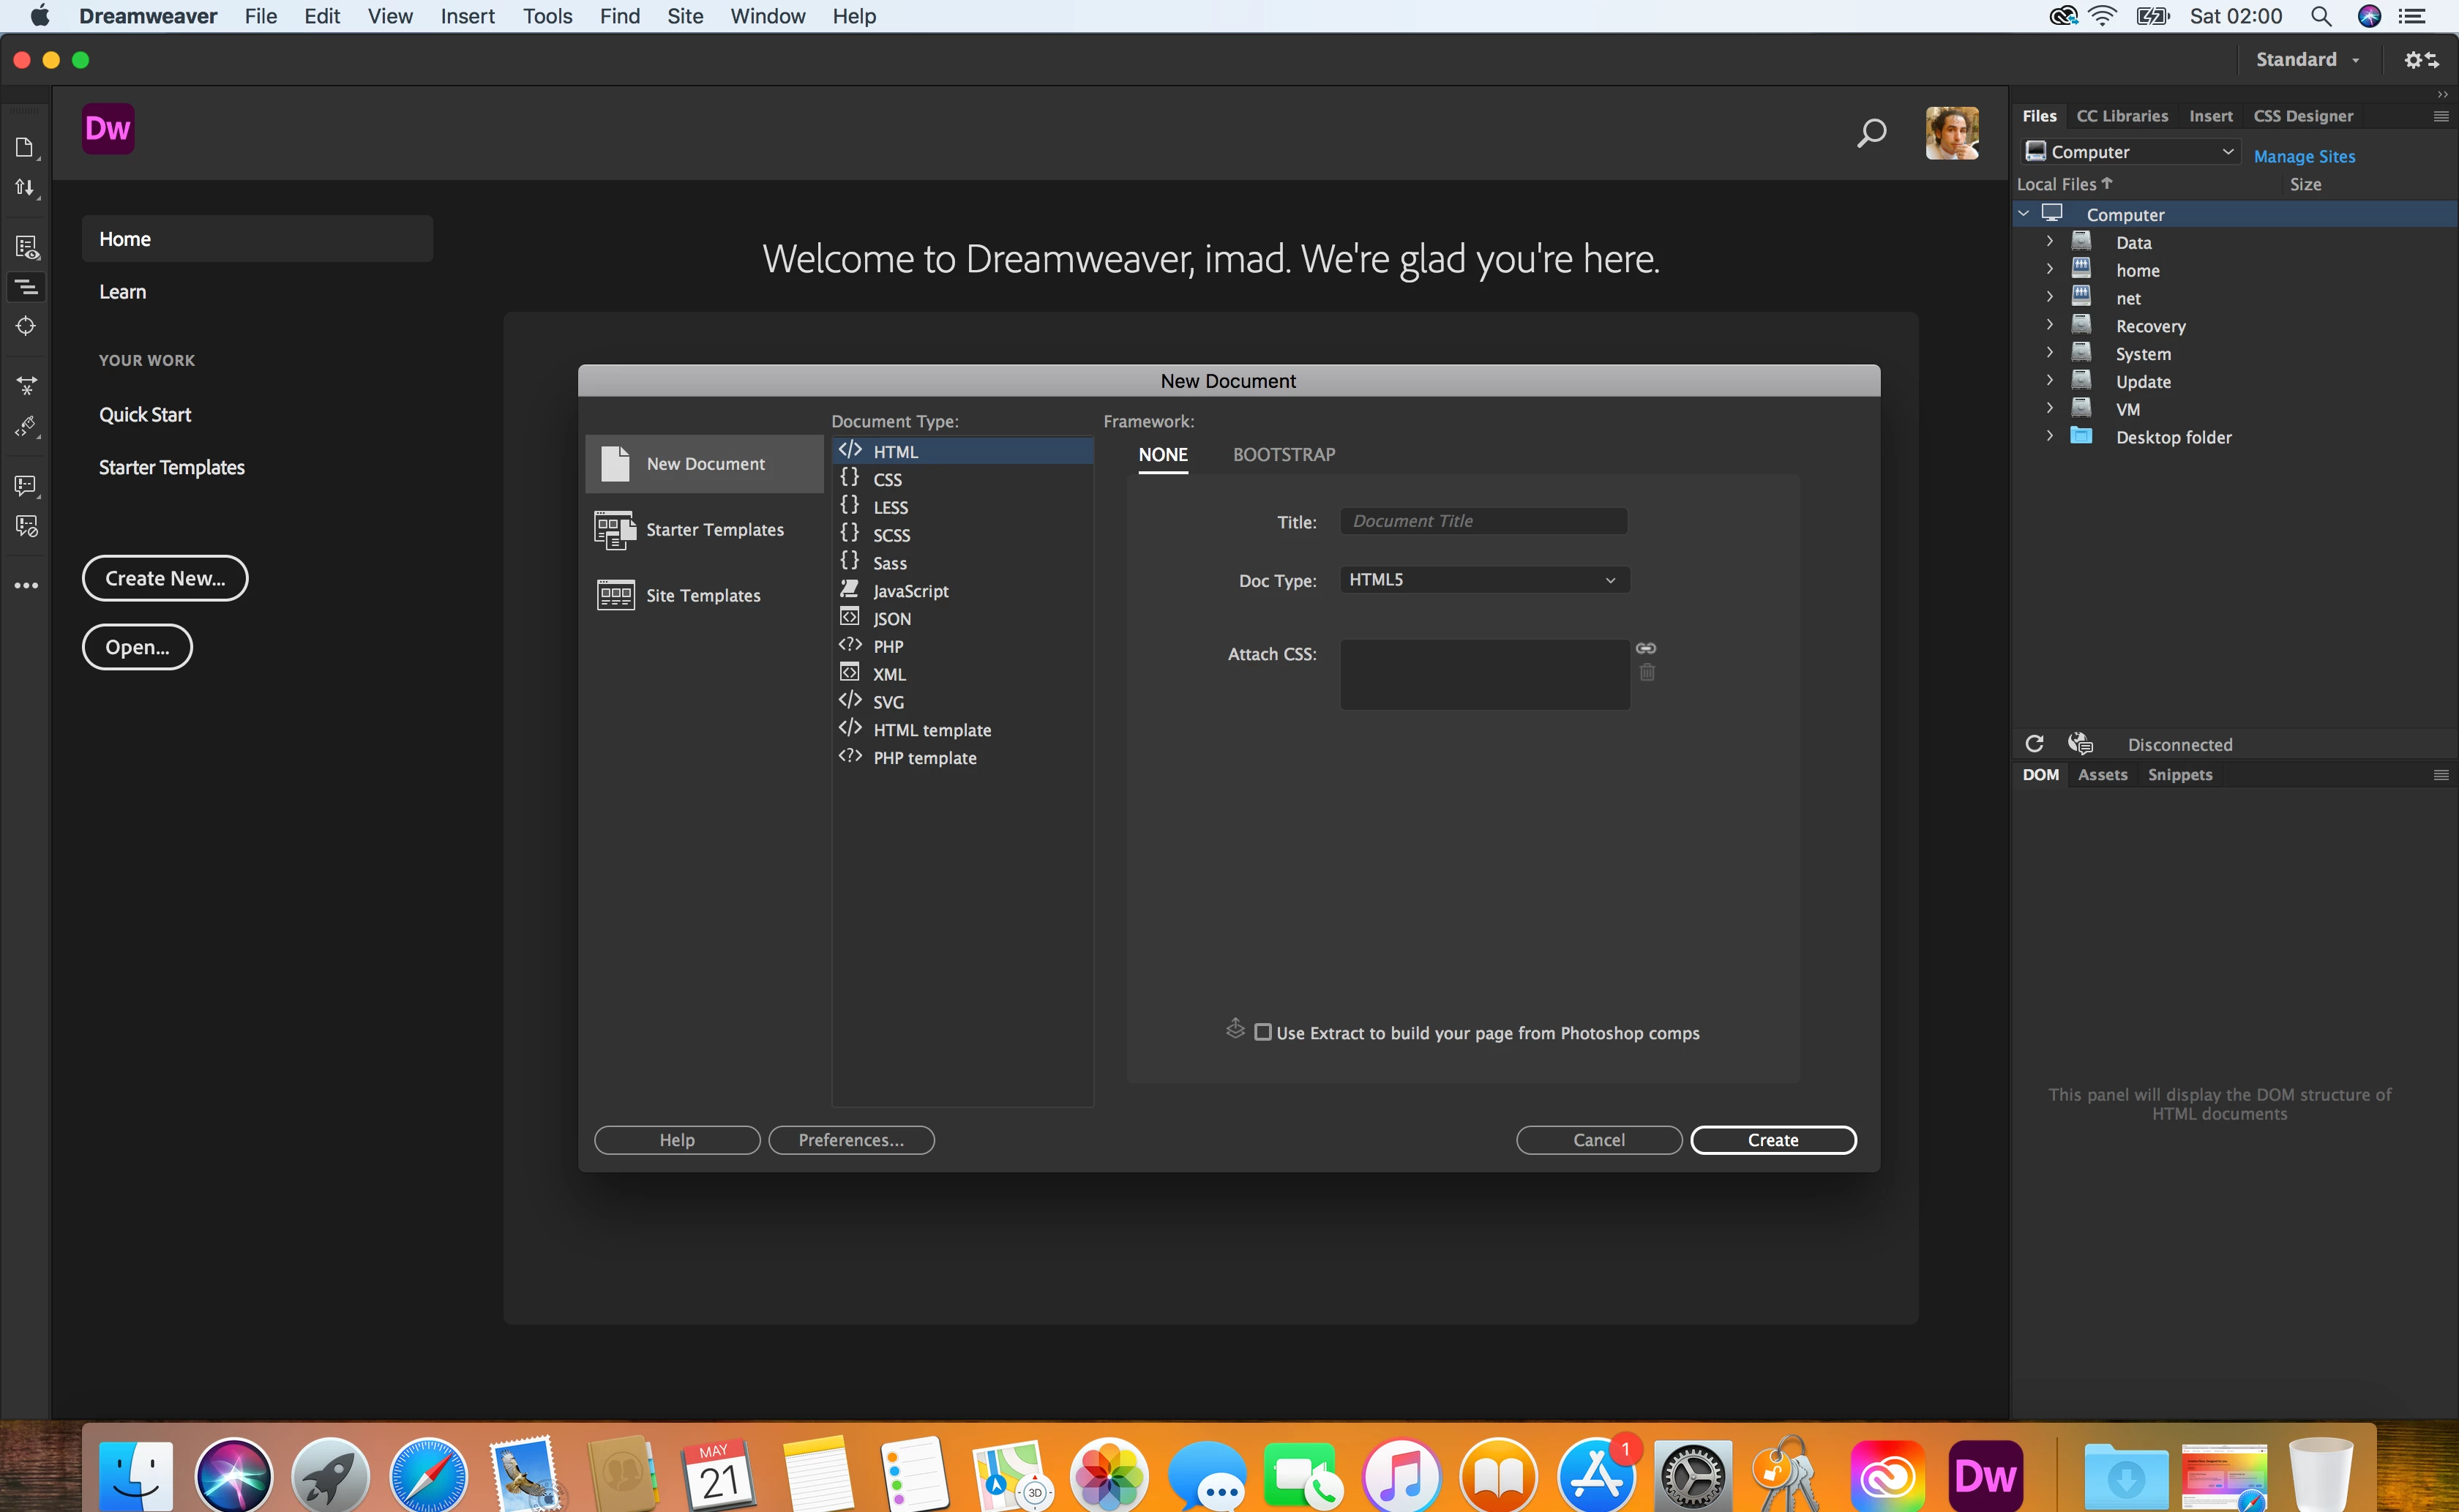The width and height of the screenshot is (2459, 1512).
Task: Click the trash icon beside Attach CSS
Action: click(1647, 673)
